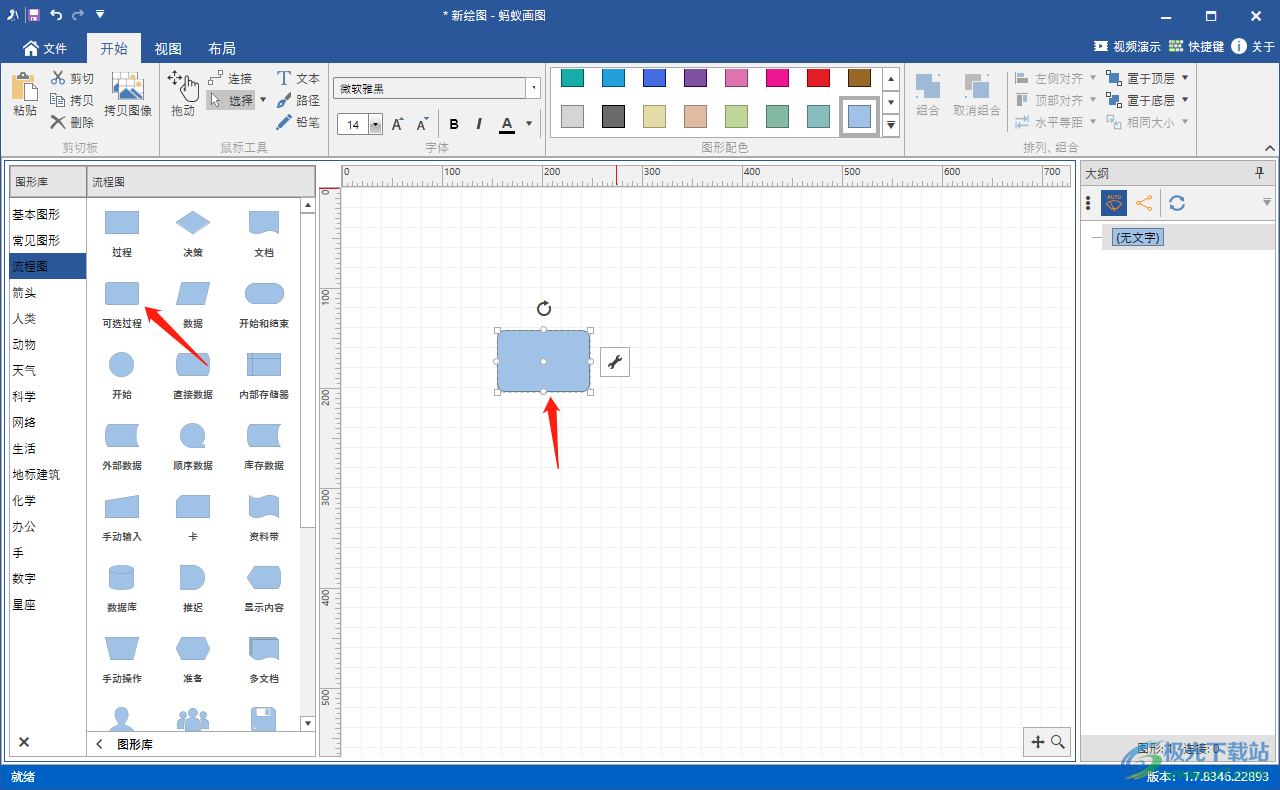Viewport: 1280px width, 790px height.
Task: Select the Connect (连接) tool
Action: coord(230,78)
